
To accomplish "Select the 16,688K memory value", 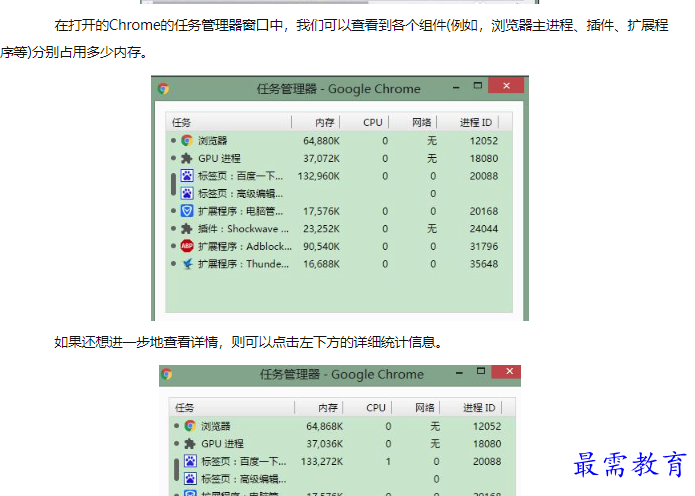I will tap(321, 264).
